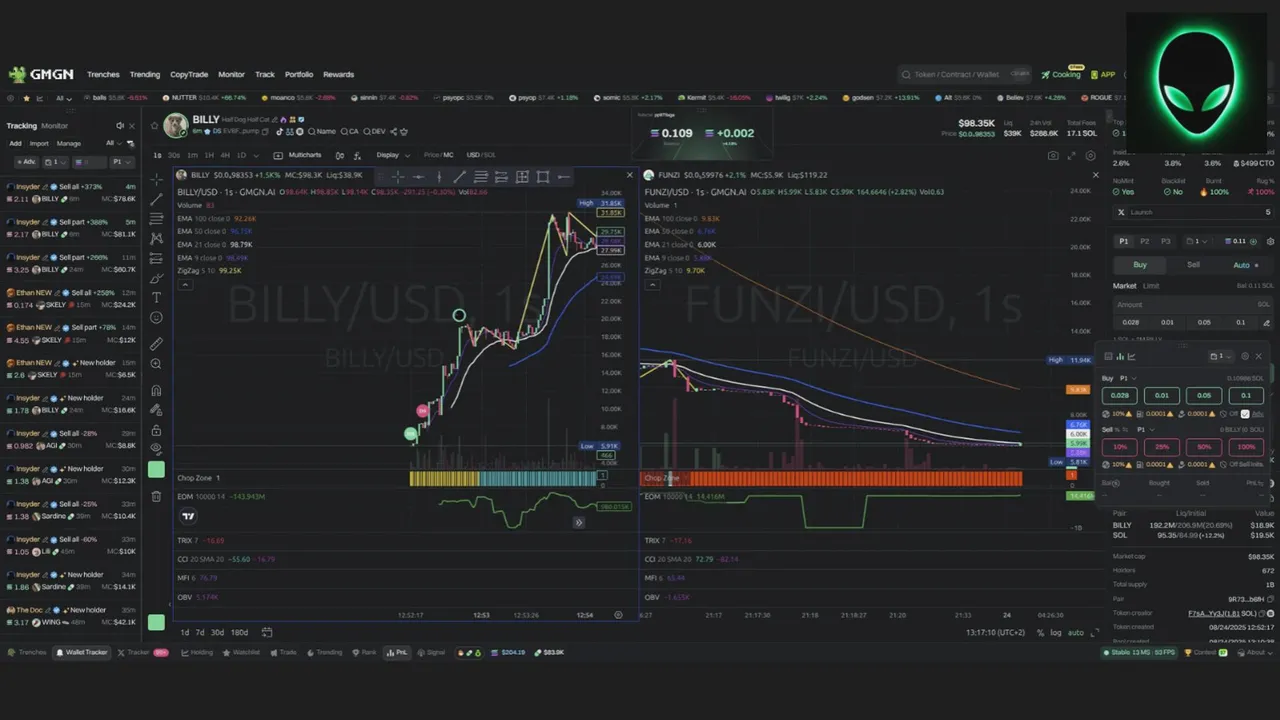This screenshot has height=720, width=1280.
Task: Open chart settings hexagon gear icon
Action: click(x=1089, y=156)
